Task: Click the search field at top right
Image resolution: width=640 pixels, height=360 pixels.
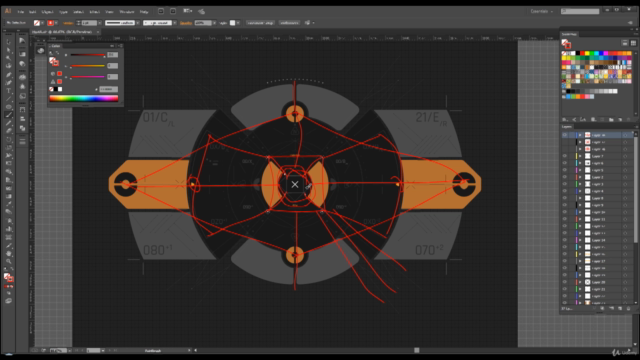Action: [580, 11]
